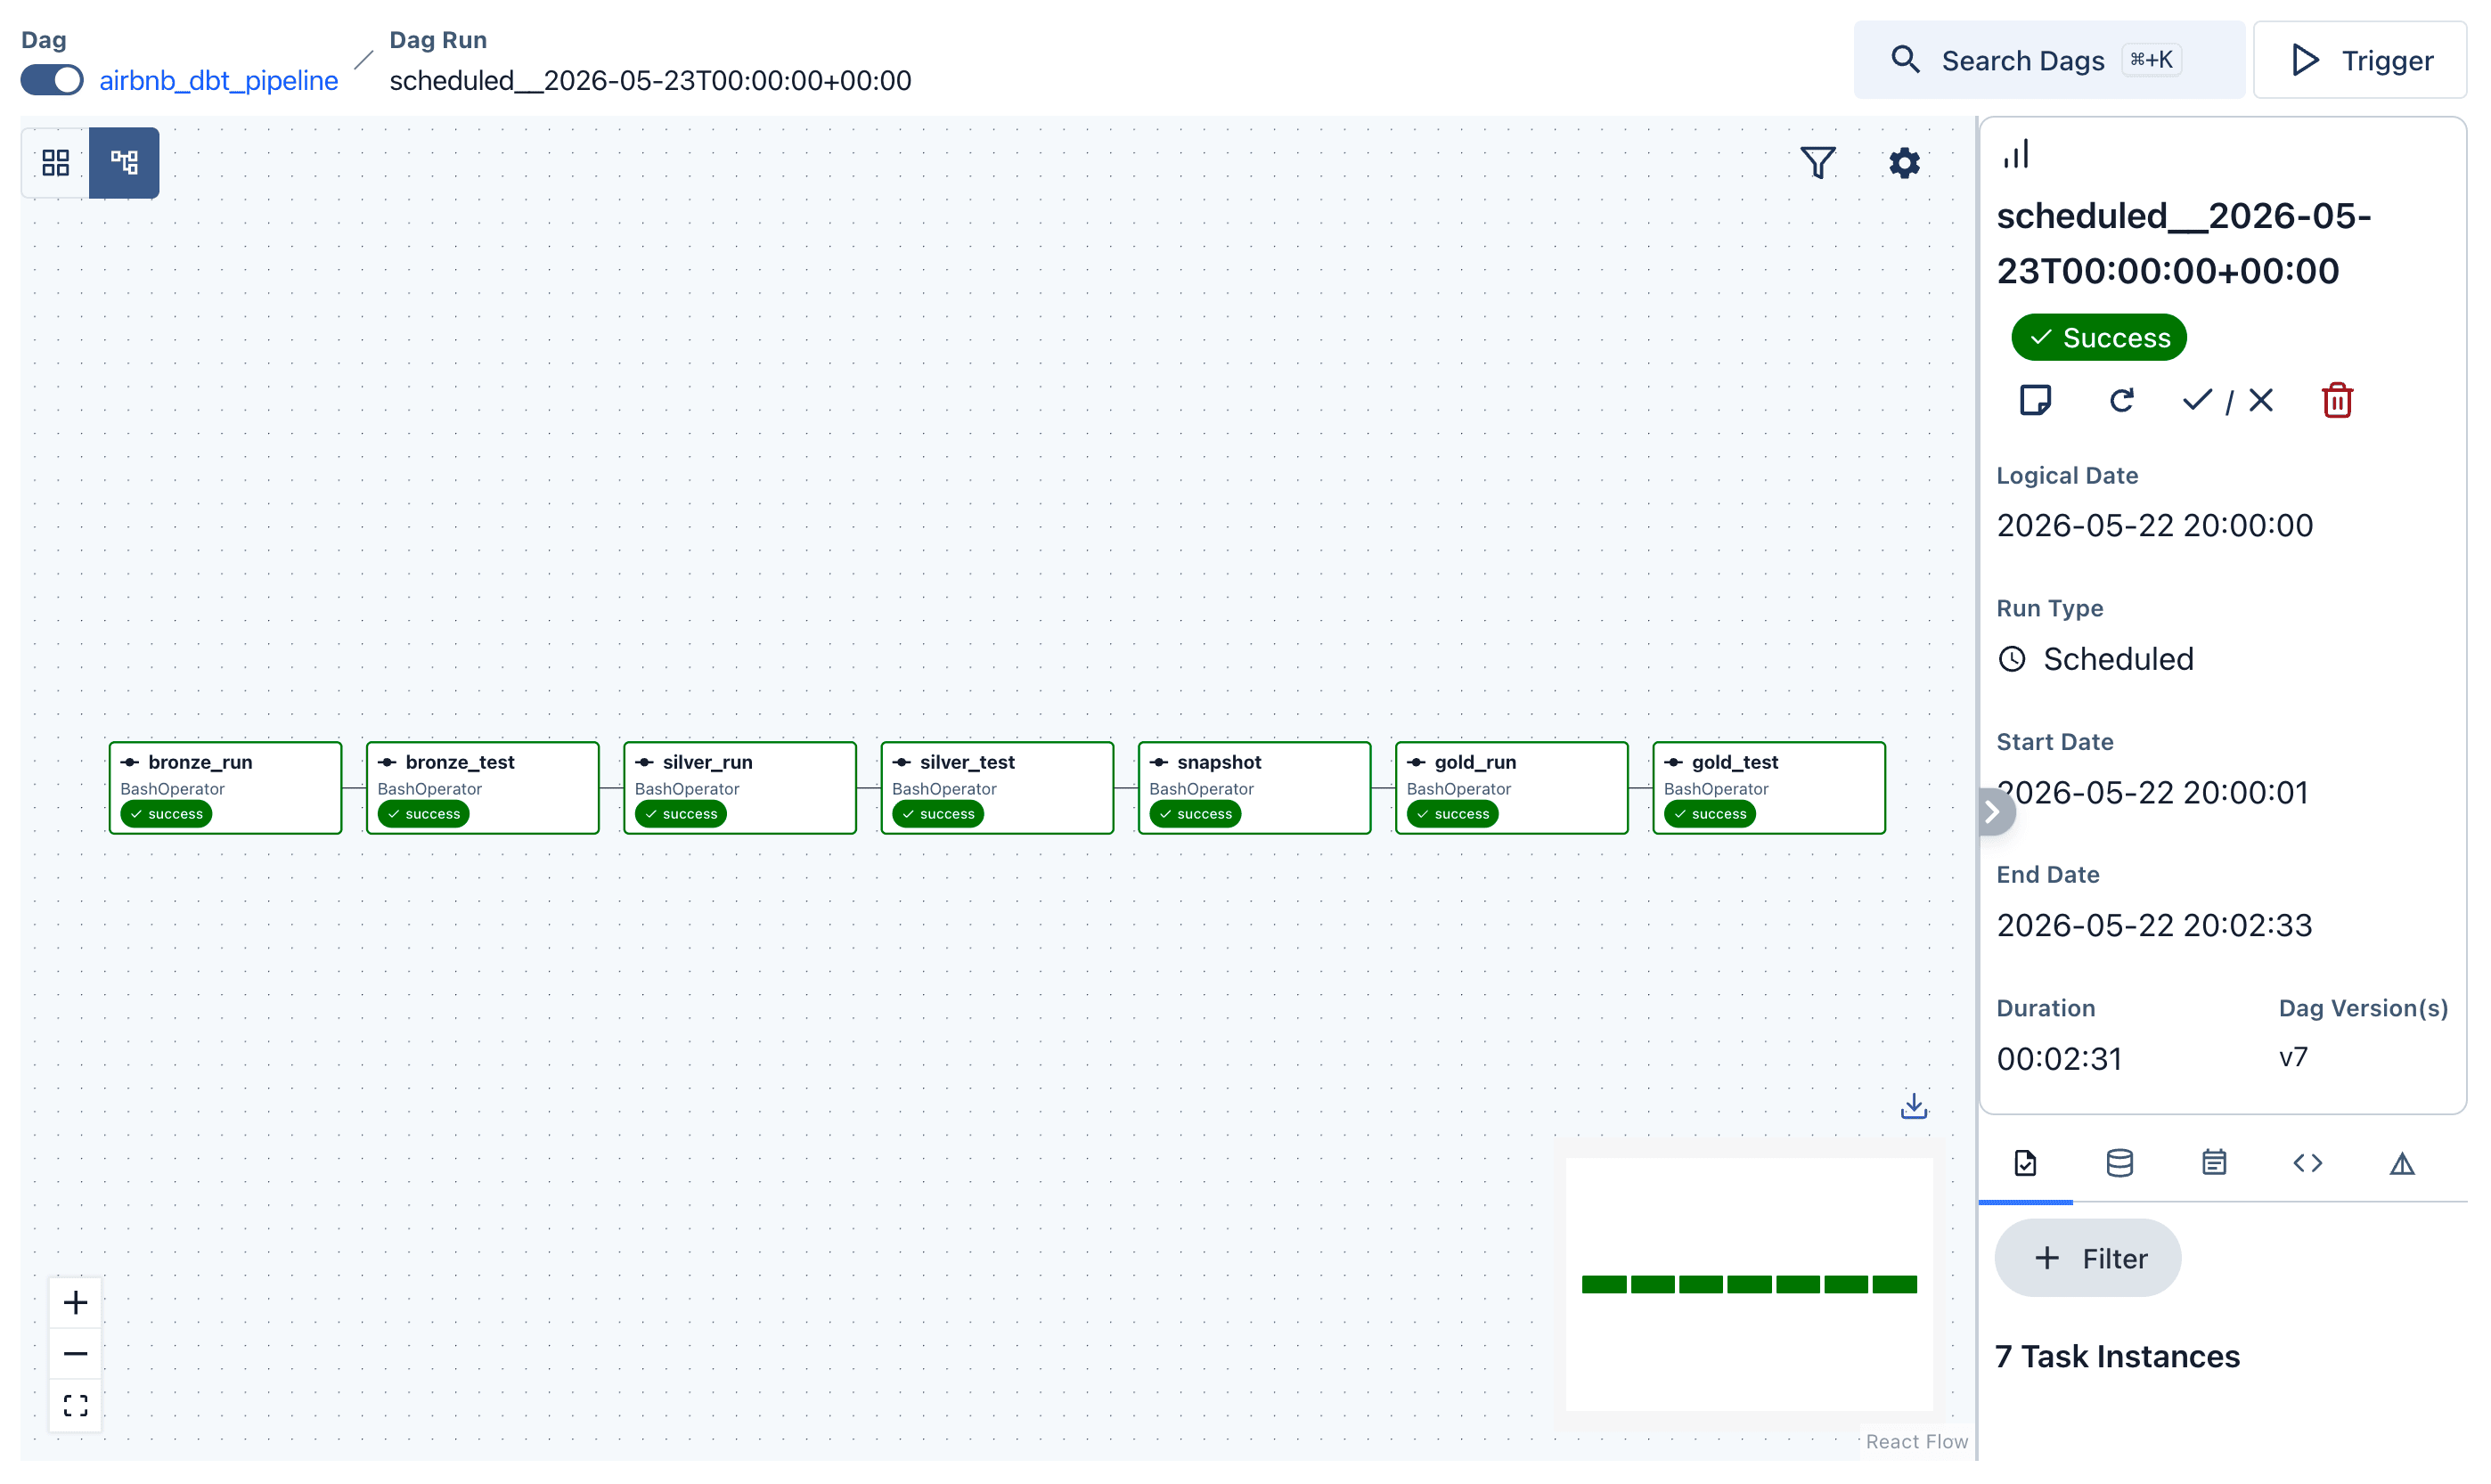Click the Success status badge

(2100, 338)
